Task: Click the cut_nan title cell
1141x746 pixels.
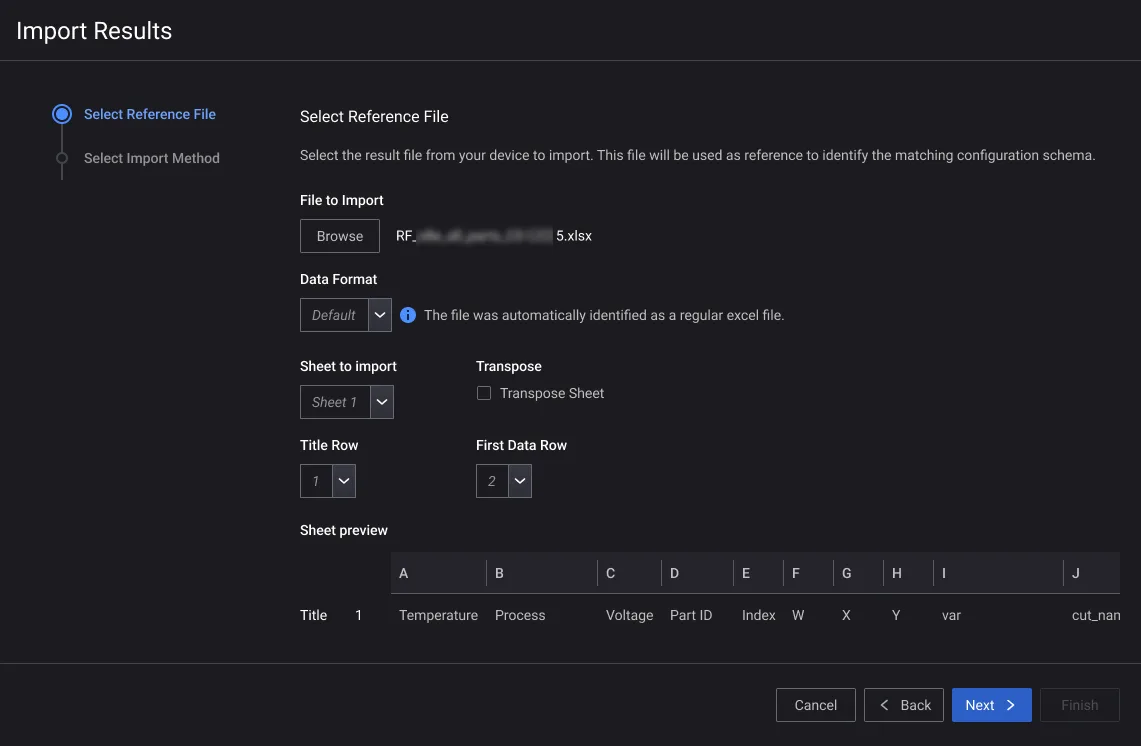Action: [1096, 615]
